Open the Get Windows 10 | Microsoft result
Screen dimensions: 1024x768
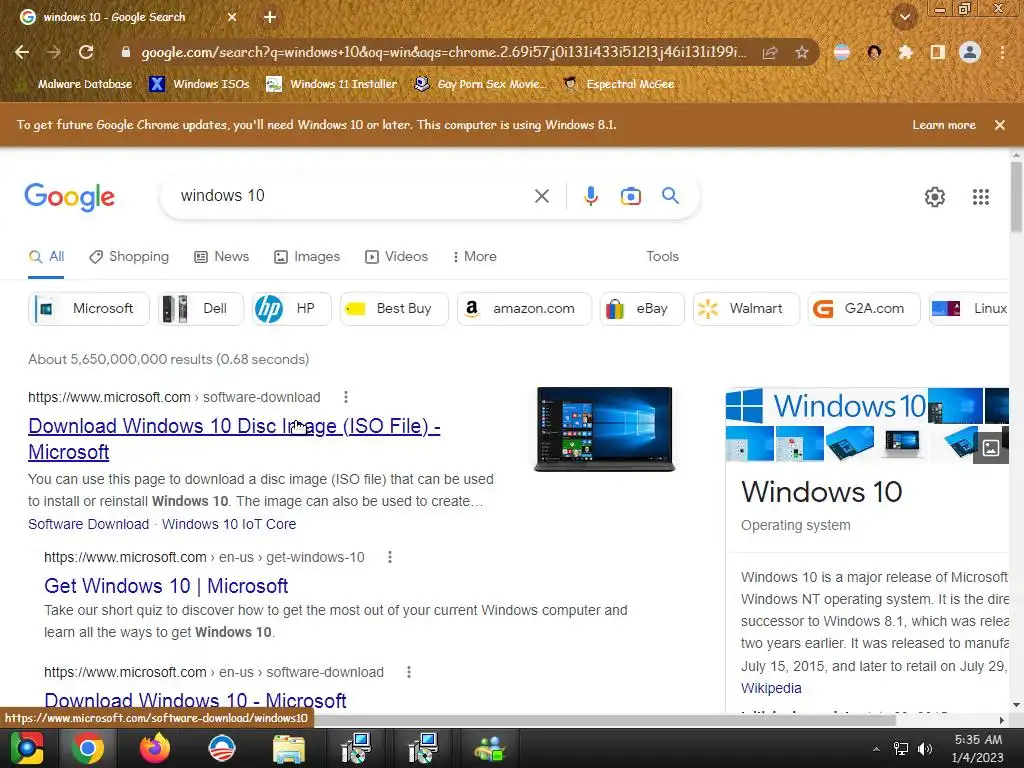coord(166,586)
